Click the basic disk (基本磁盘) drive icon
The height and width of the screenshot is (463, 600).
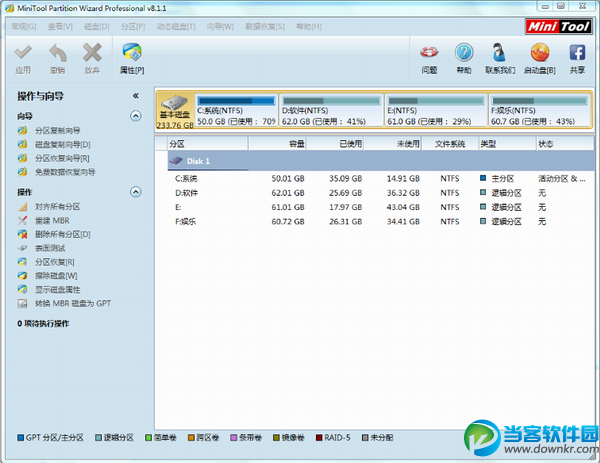tap(175, 103)
